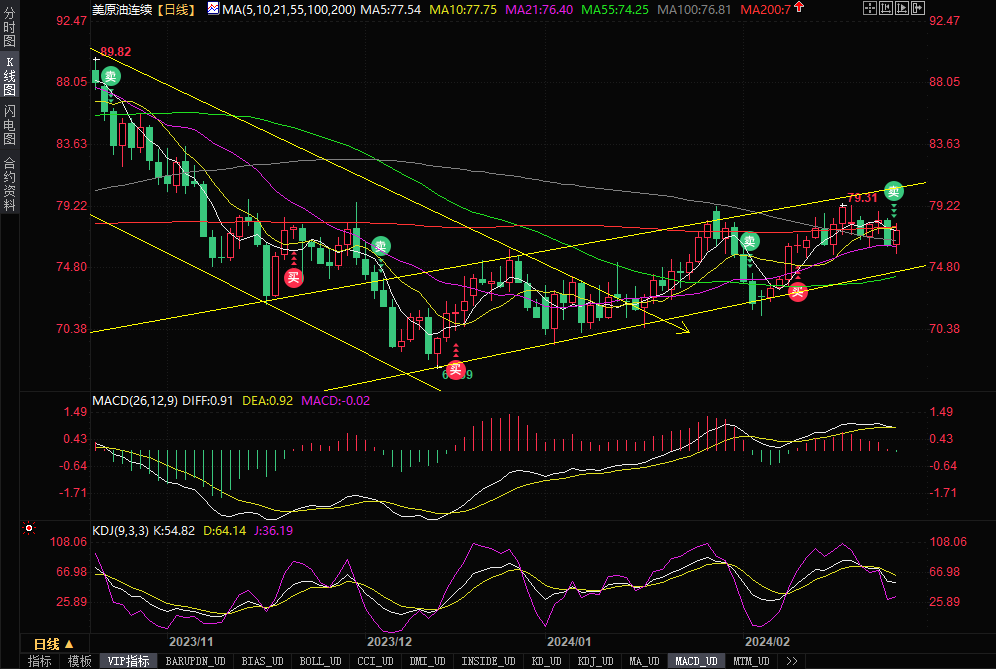This screenshot has width=996, height=669.
Task: Click the 模板 button in bottom bar
Action: [79, 661]
